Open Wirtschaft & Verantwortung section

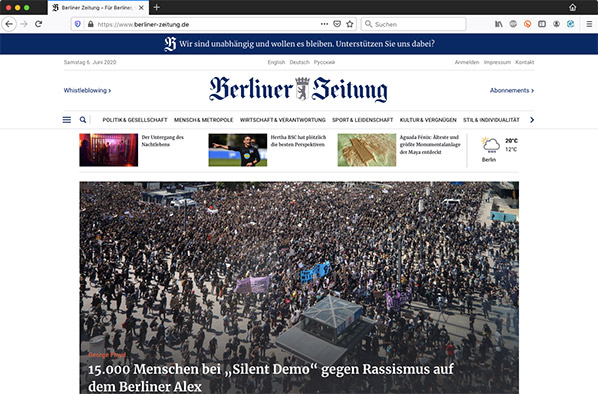[283, 120]
